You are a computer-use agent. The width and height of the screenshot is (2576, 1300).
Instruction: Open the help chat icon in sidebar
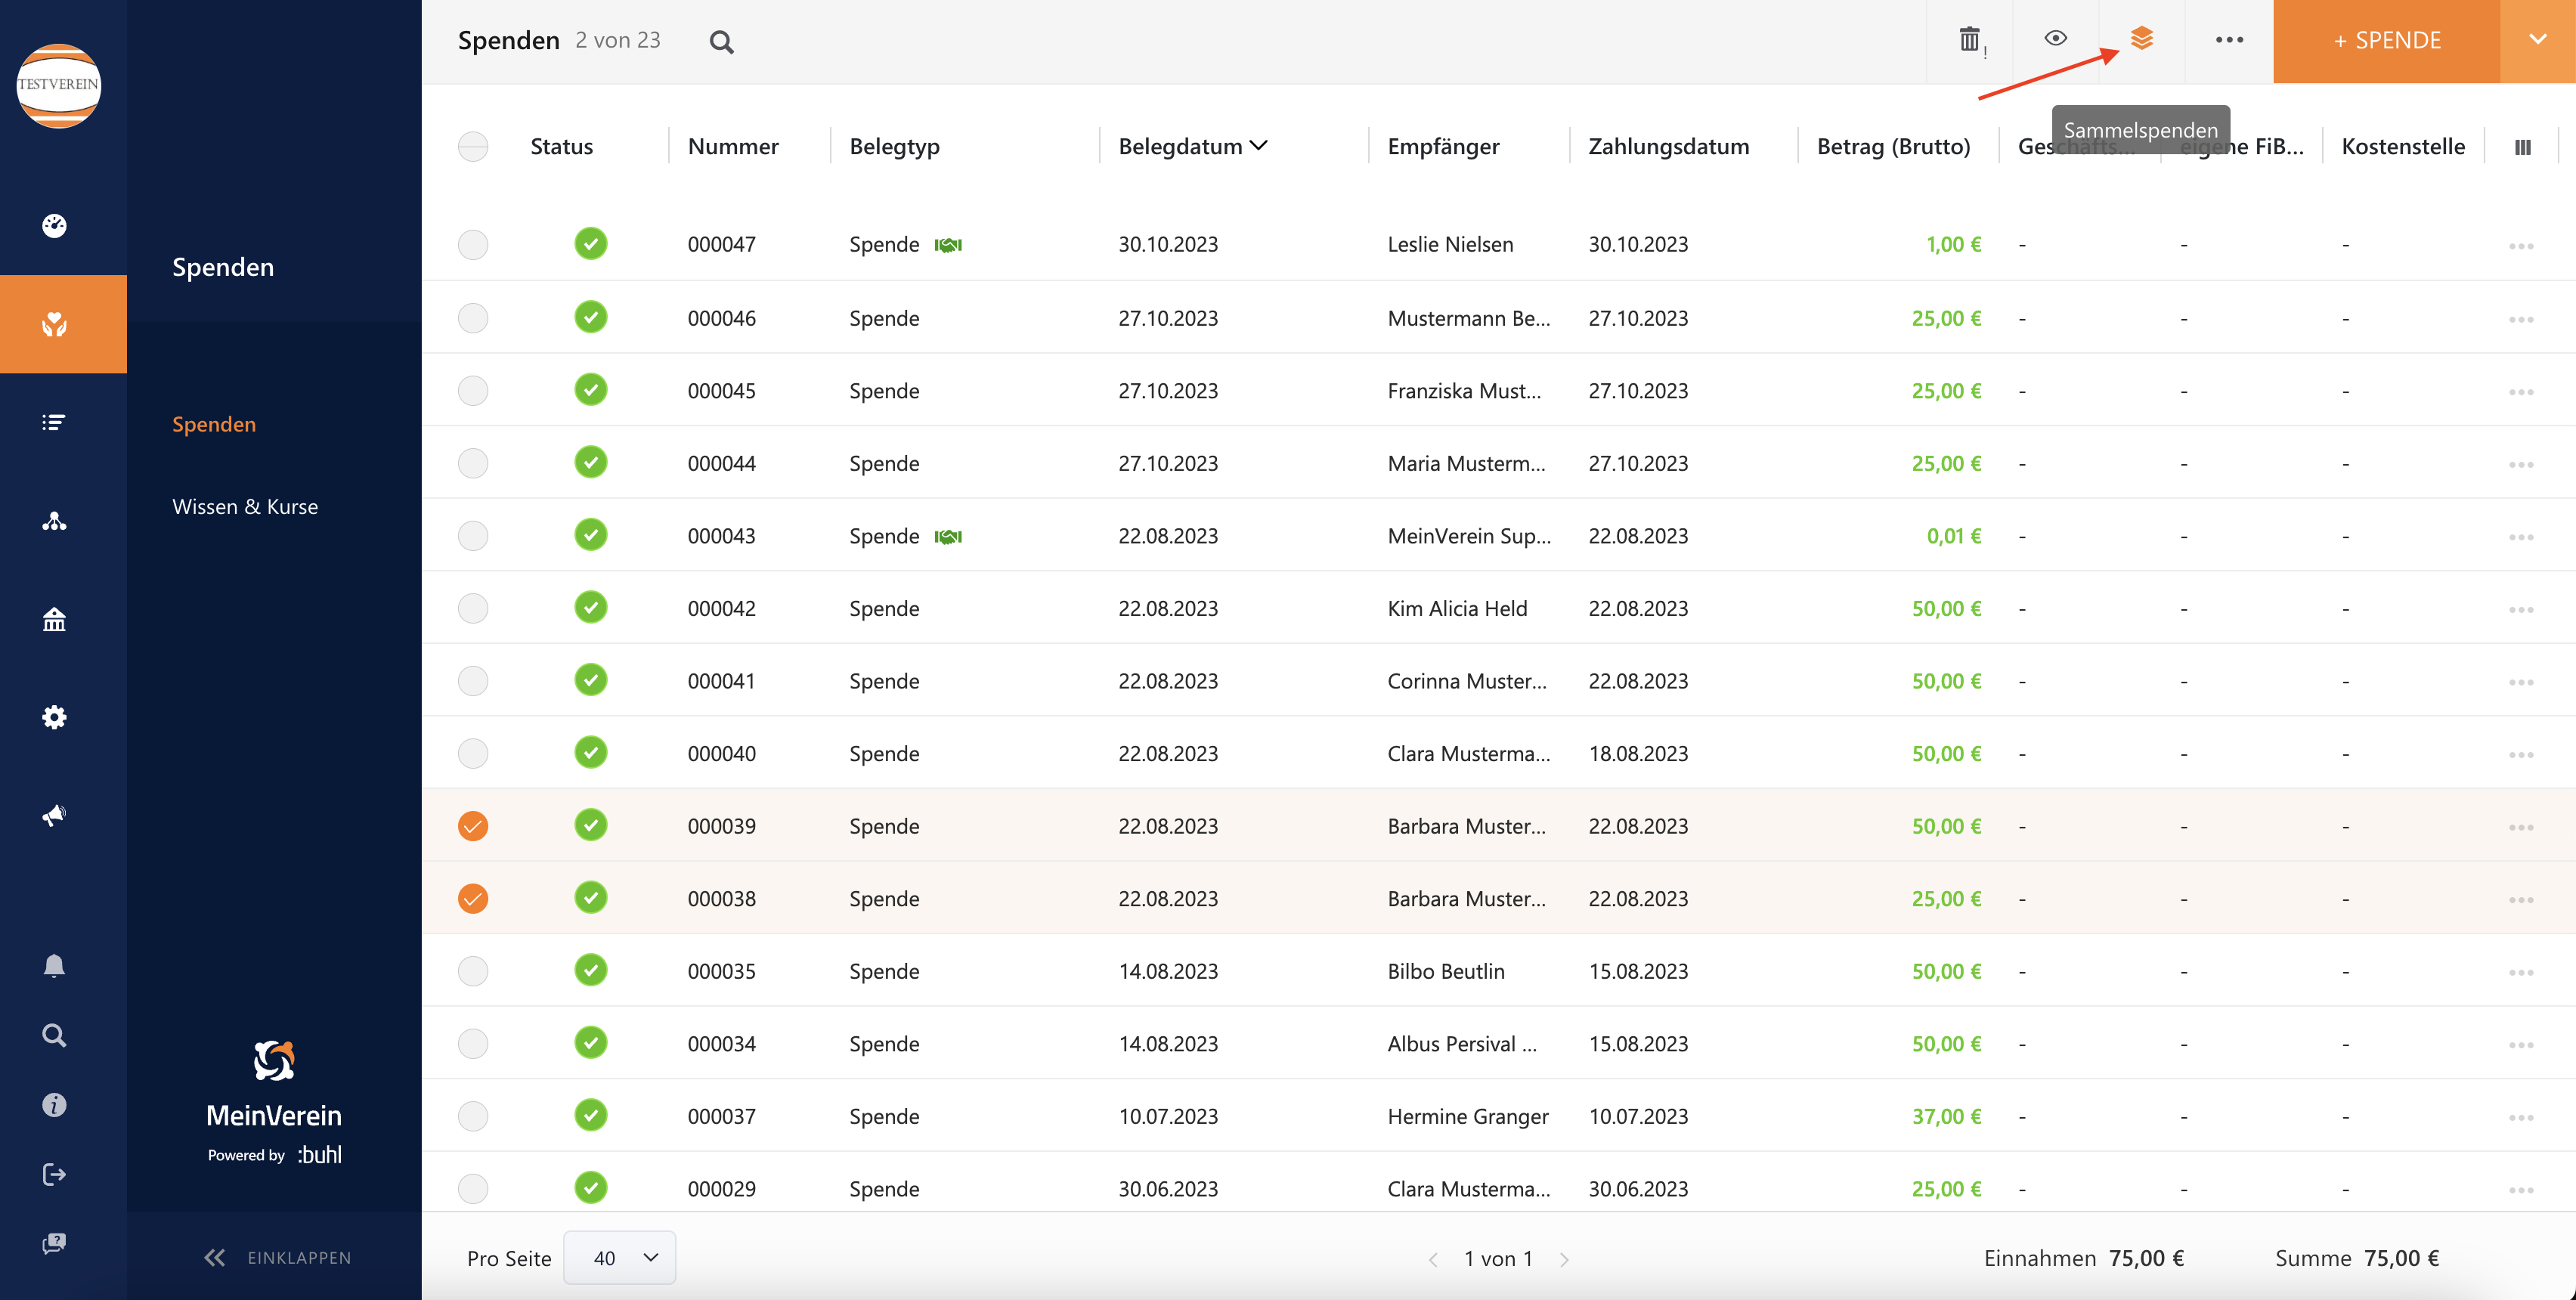point(54,1243)
